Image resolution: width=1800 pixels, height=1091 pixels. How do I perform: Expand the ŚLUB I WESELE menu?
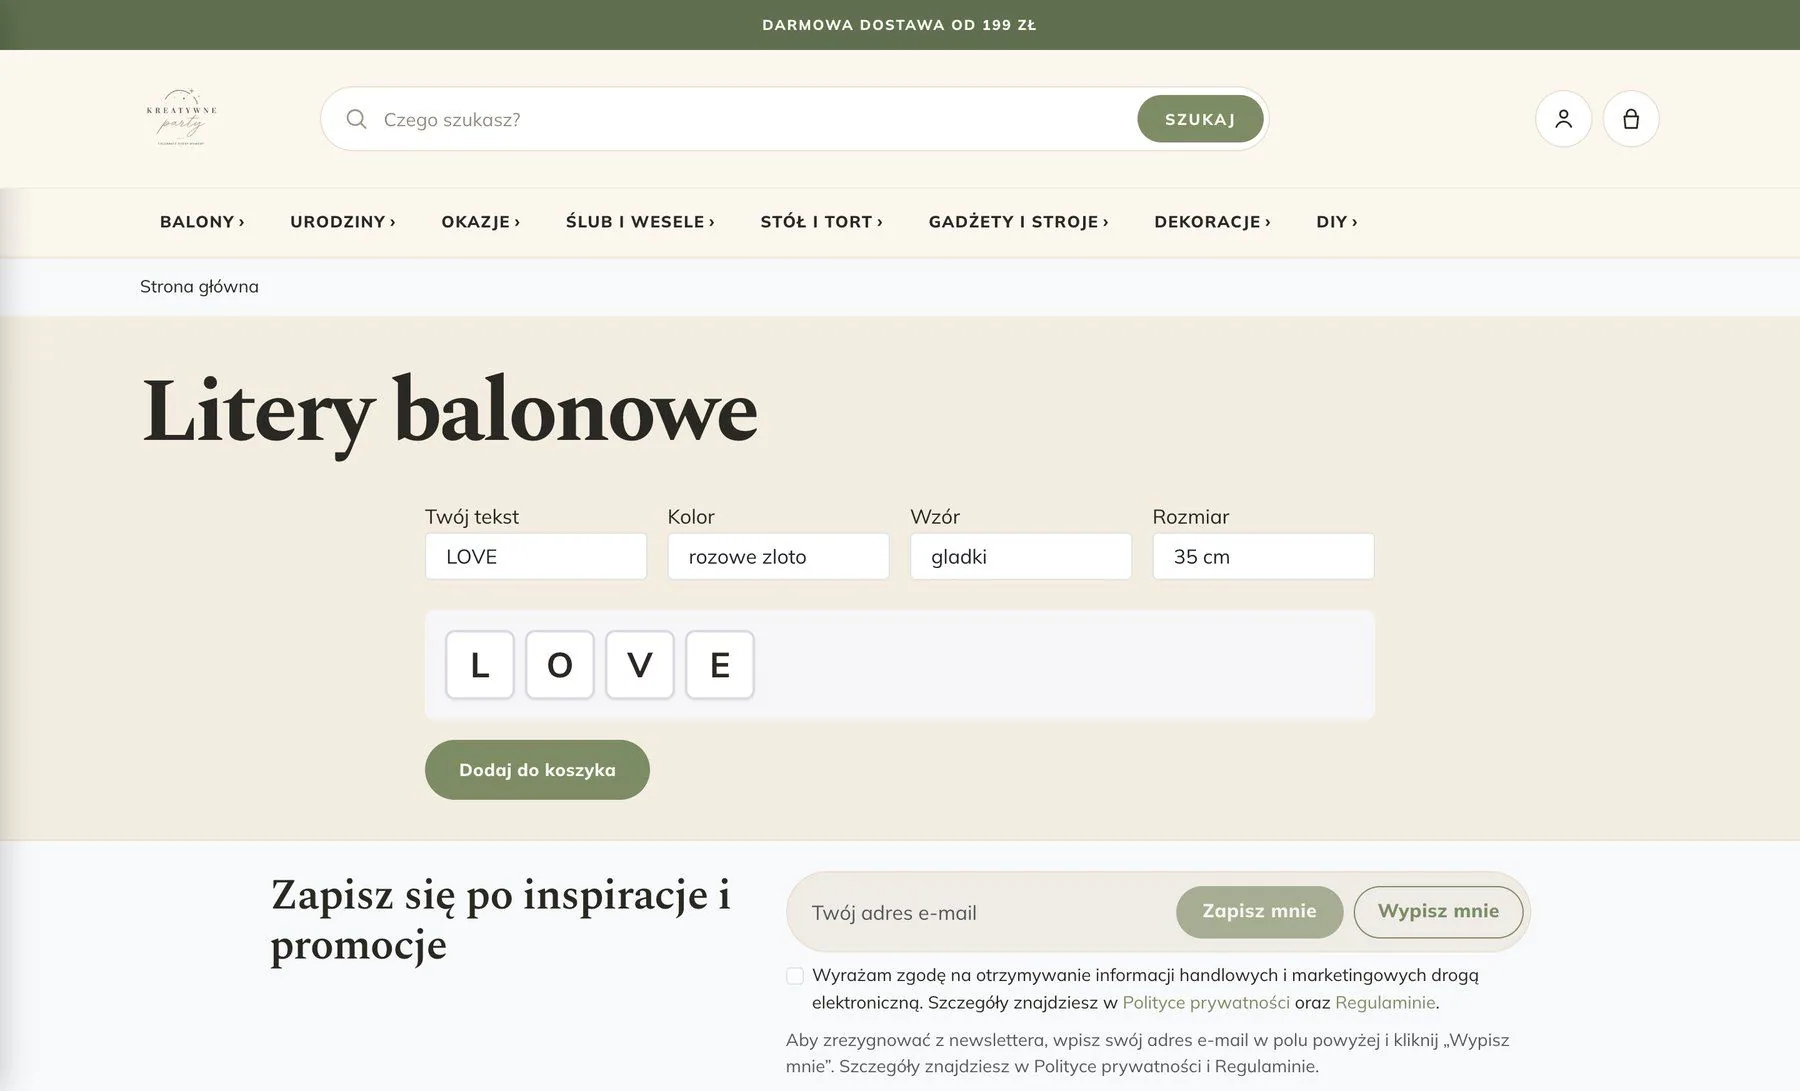640,222
